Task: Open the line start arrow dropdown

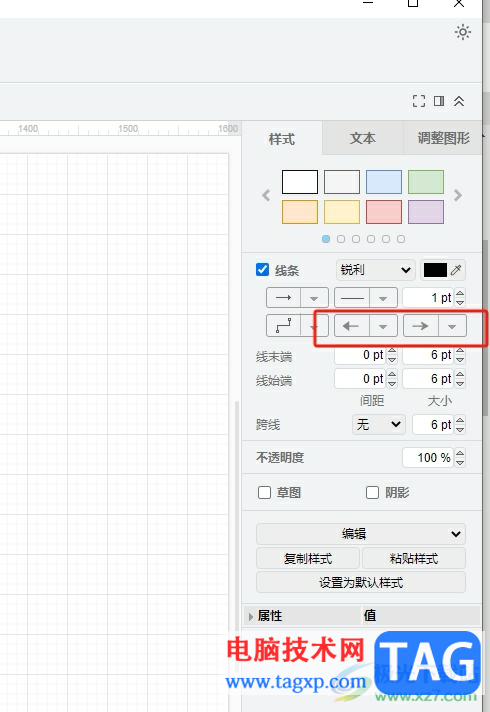Action: click(x=383, y=326)
